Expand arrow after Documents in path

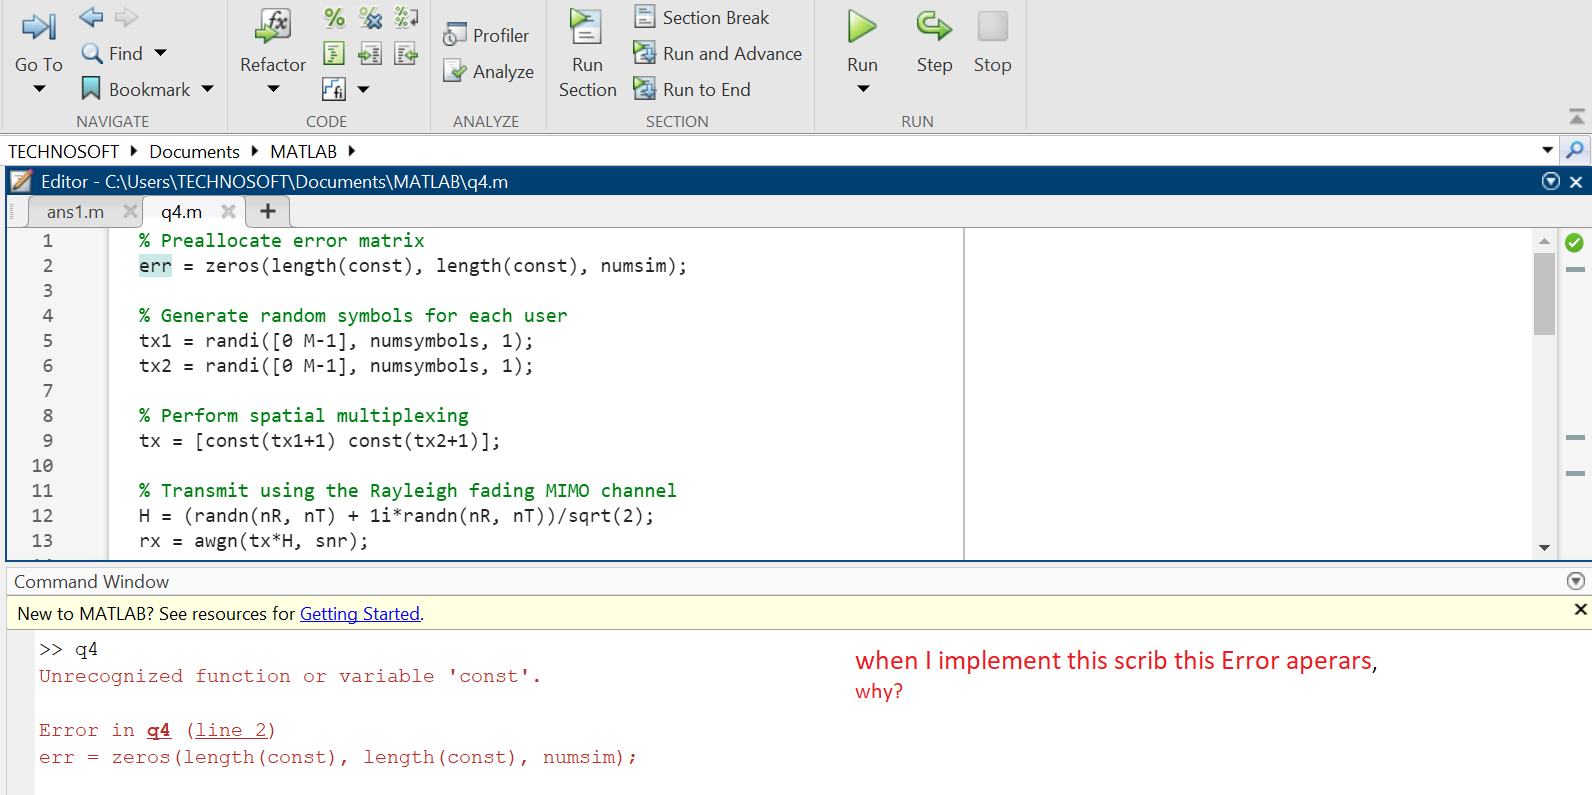tap(255, 151)
